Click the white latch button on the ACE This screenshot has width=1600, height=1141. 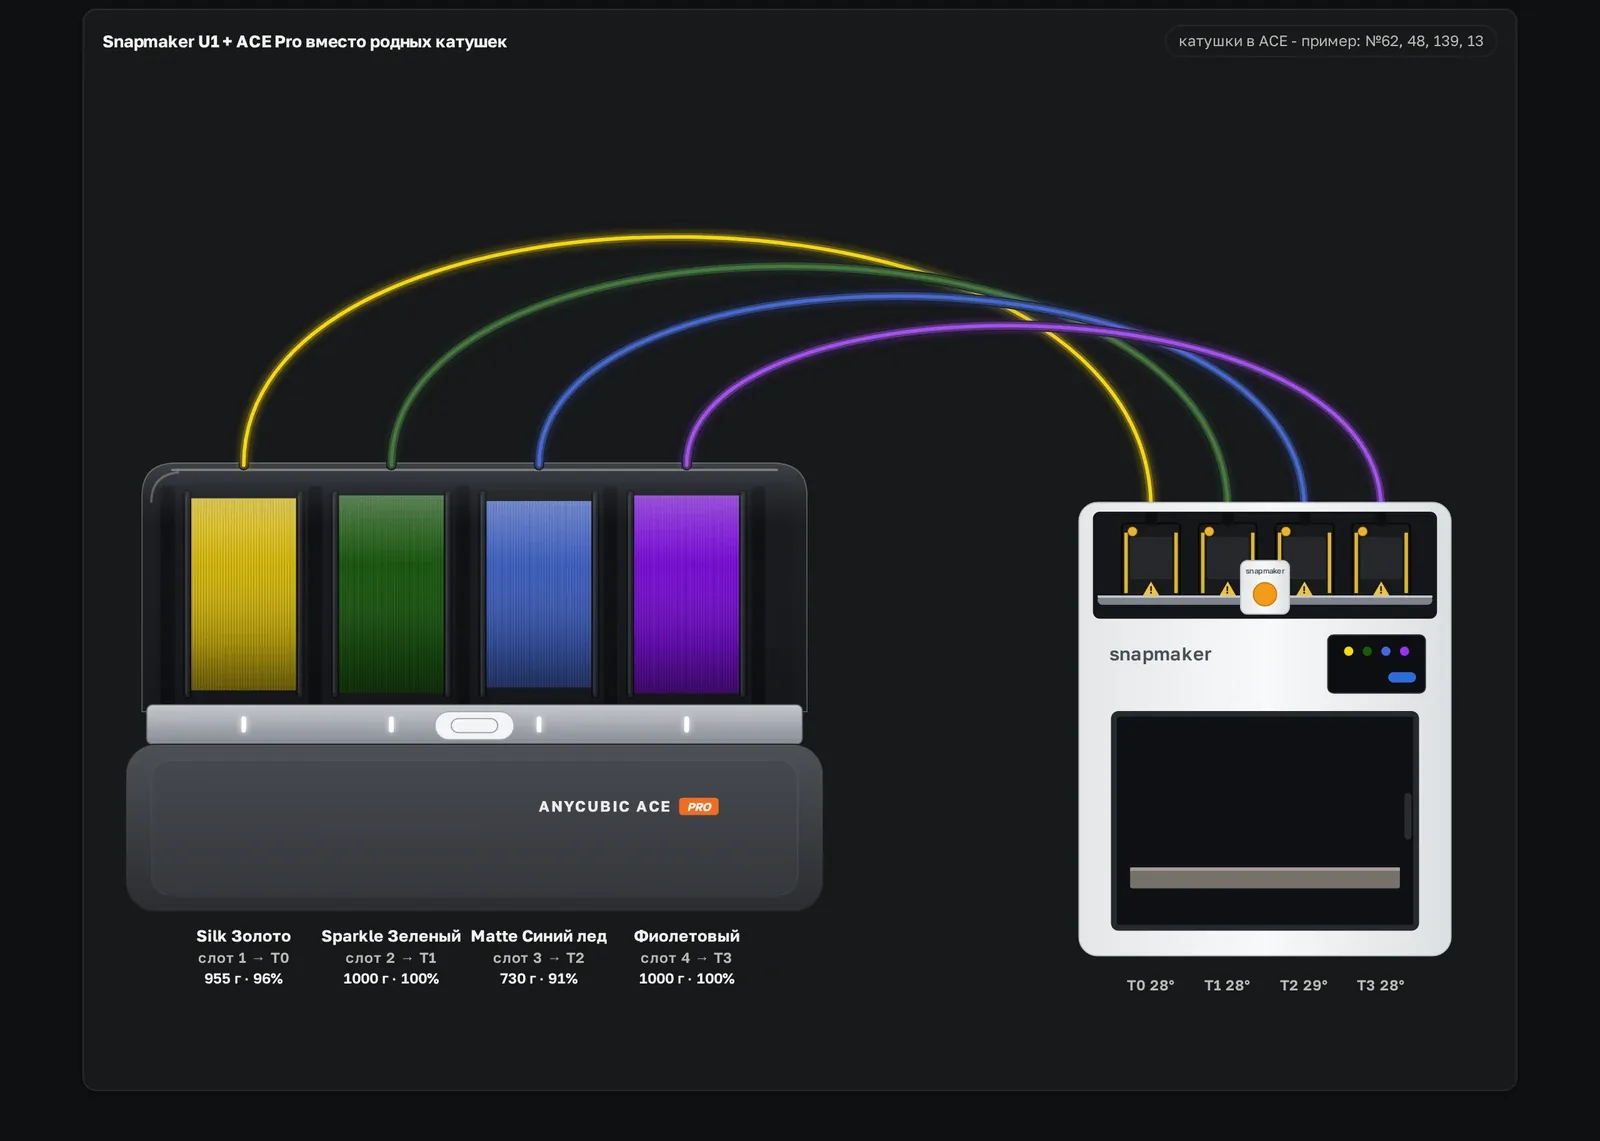pyautogui.click(x=474, y=725)
